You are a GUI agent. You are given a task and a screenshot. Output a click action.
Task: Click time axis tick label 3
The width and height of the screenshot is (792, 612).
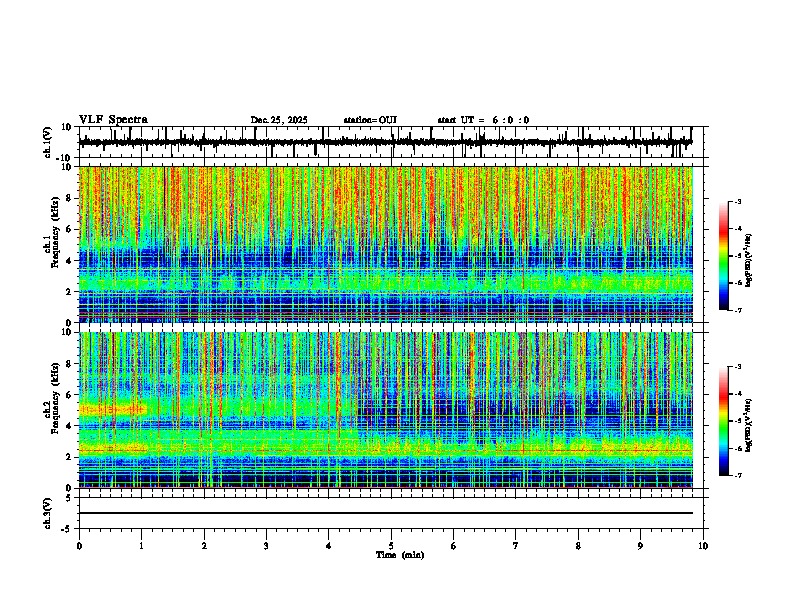267,546
